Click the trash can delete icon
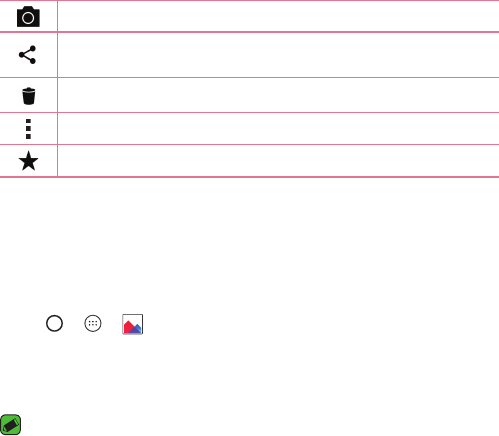The height and width of the screenshot is (436, 499). coord(29,96)
